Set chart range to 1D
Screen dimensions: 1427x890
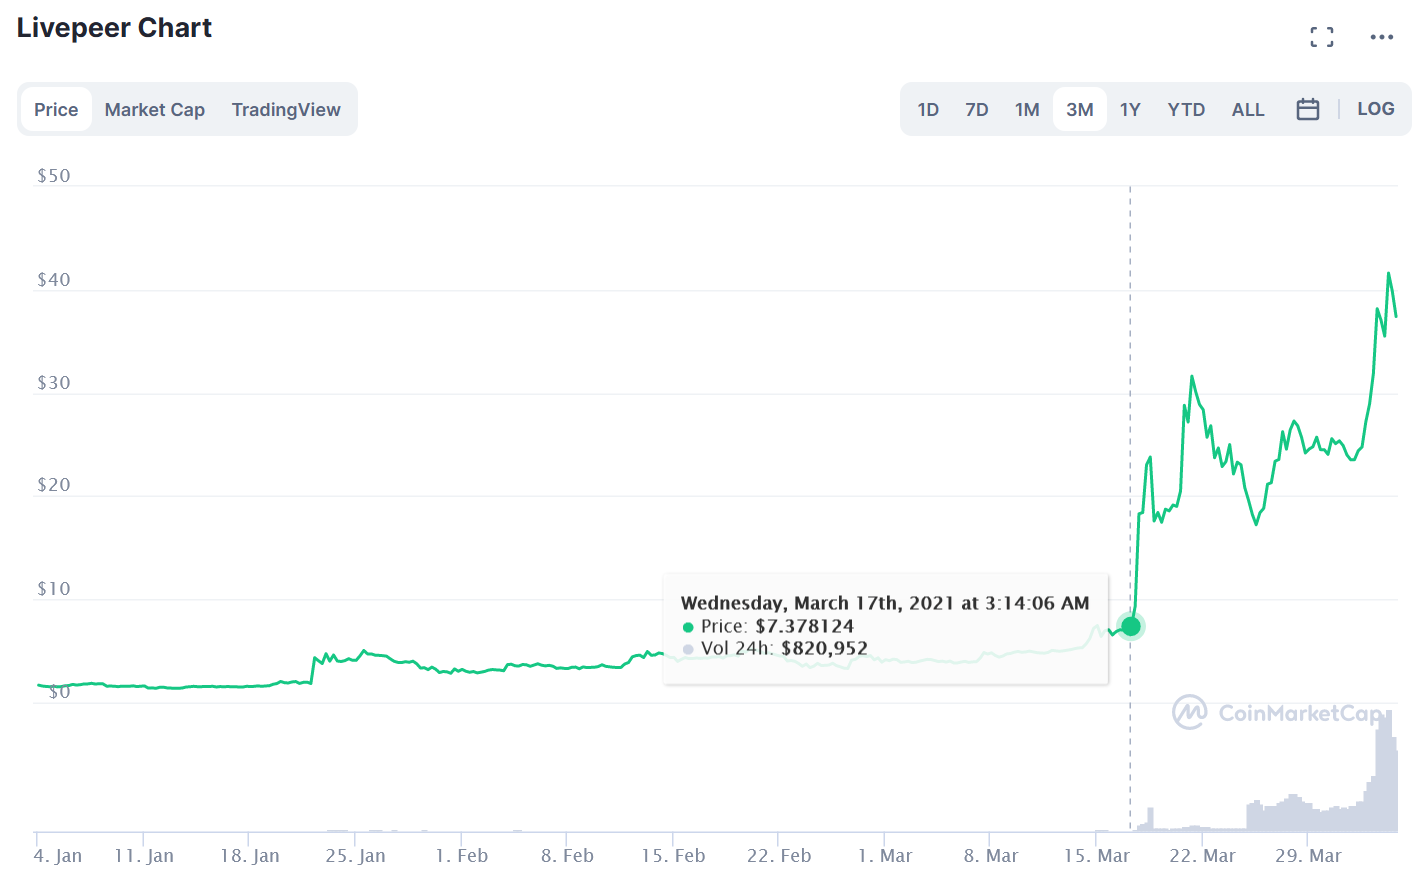tap(928, 109)
